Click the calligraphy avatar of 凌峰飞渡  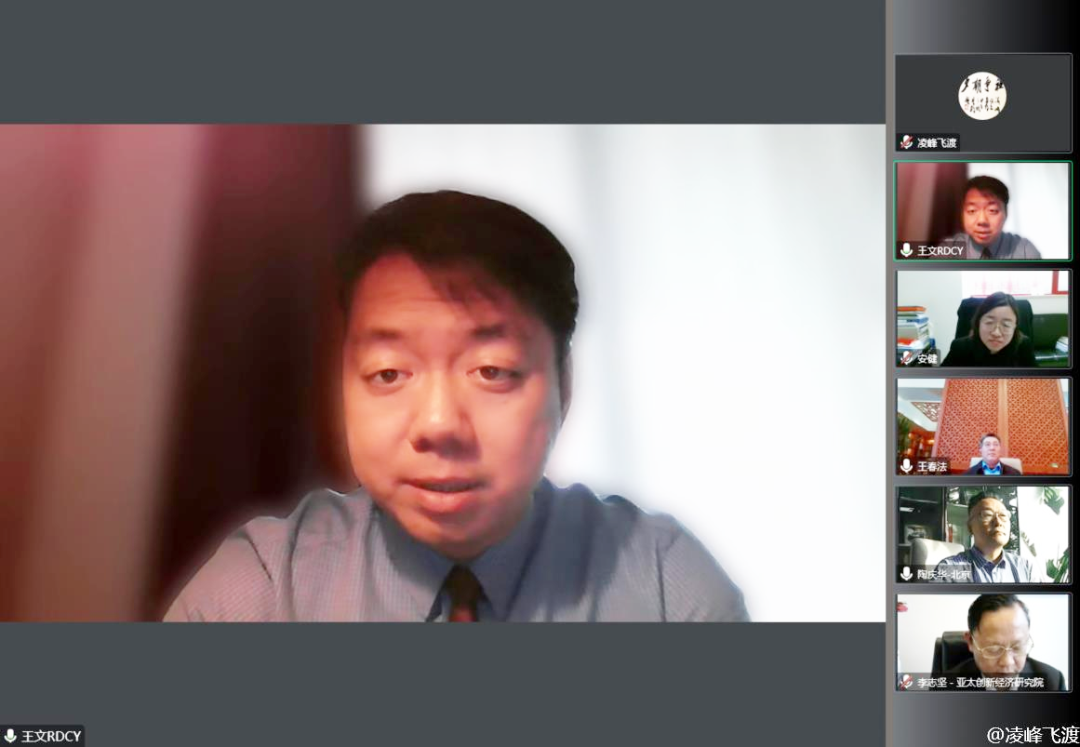coord(982,96)
